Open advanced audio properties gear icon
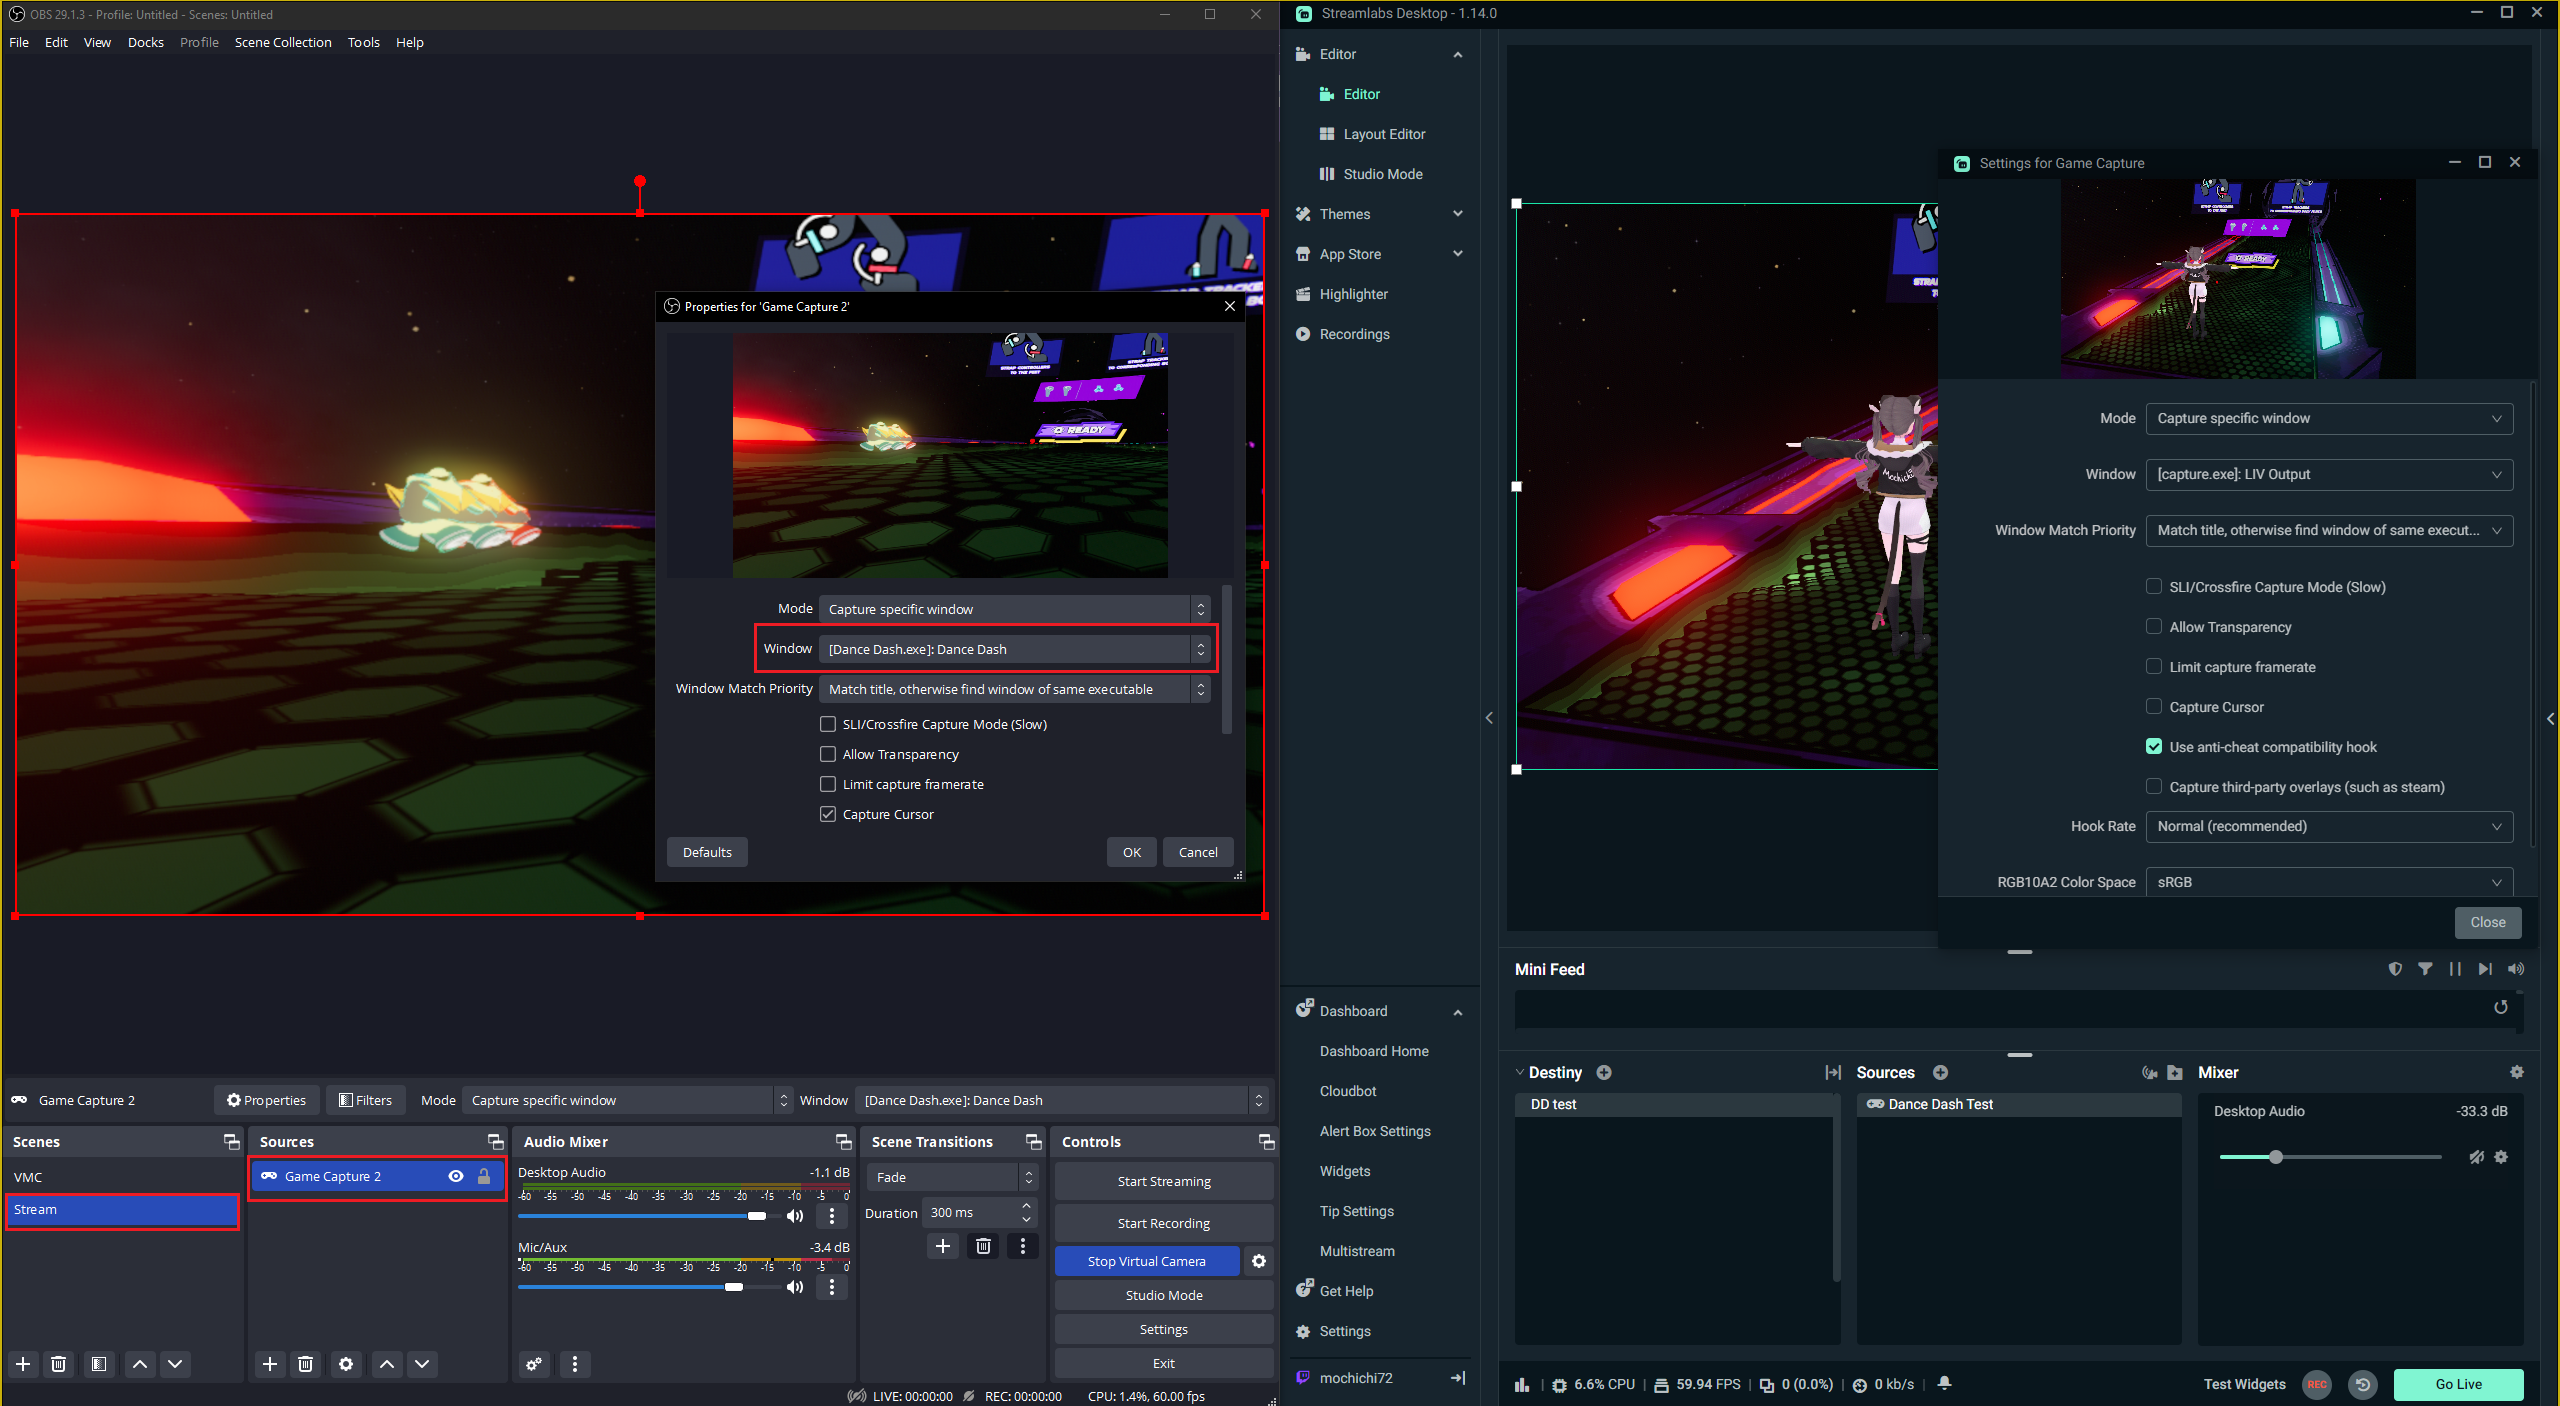 tap(534, 1364)
